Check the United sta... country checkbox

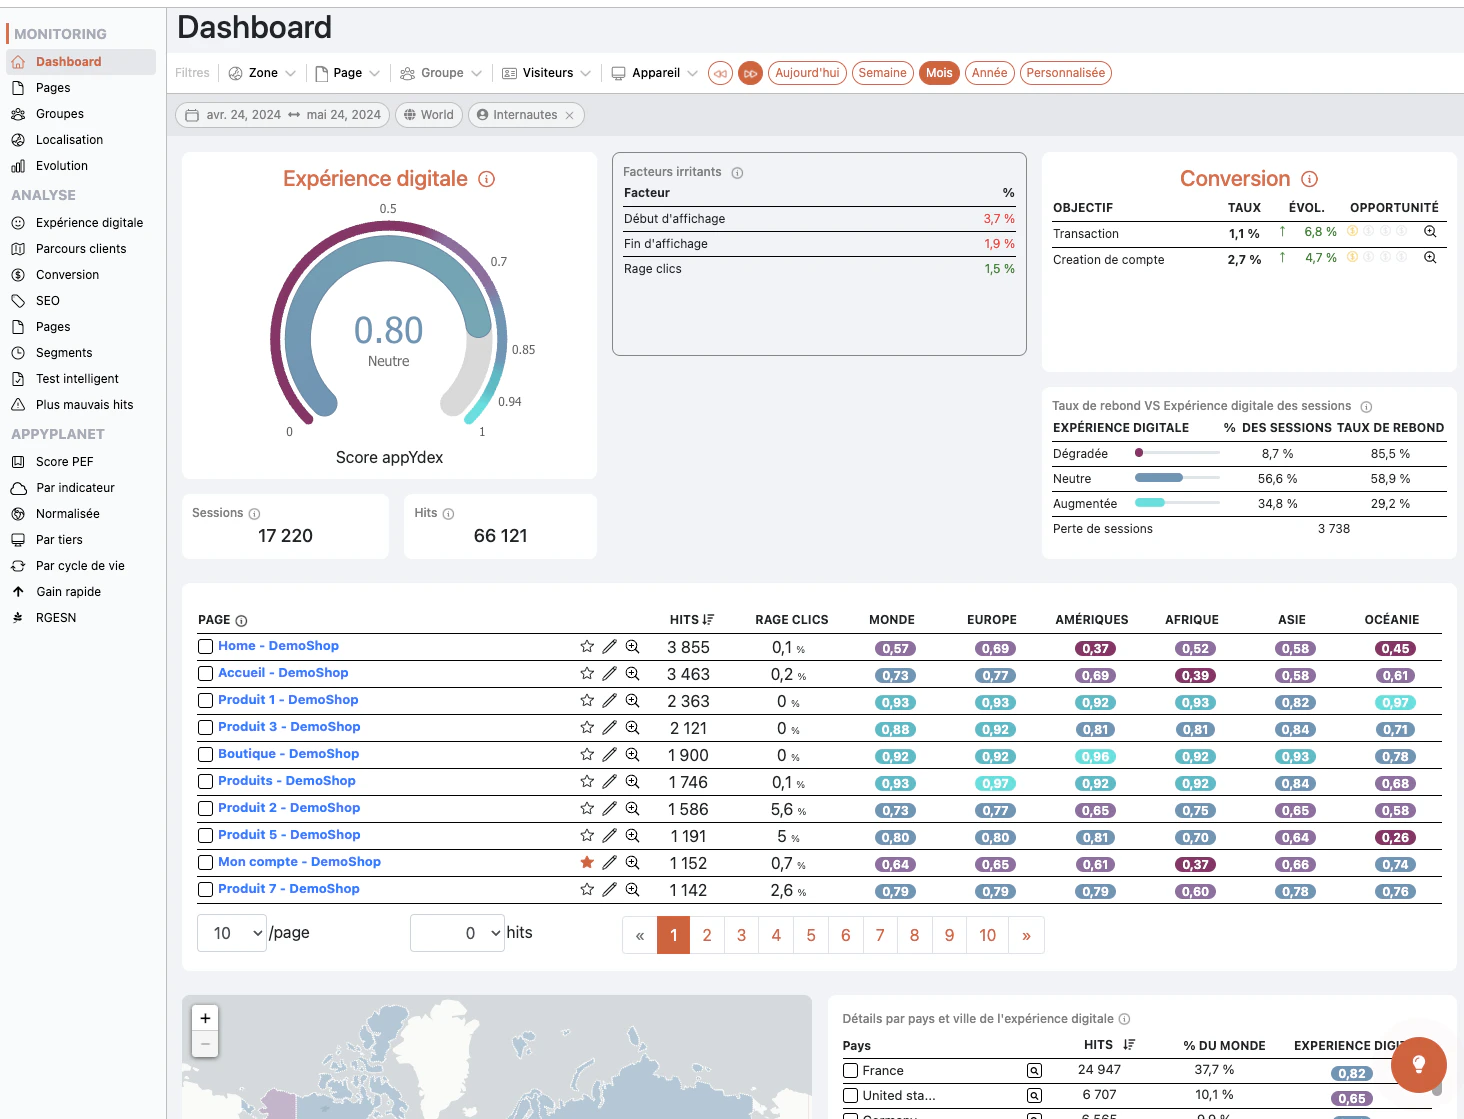[x=851, y=1096]
